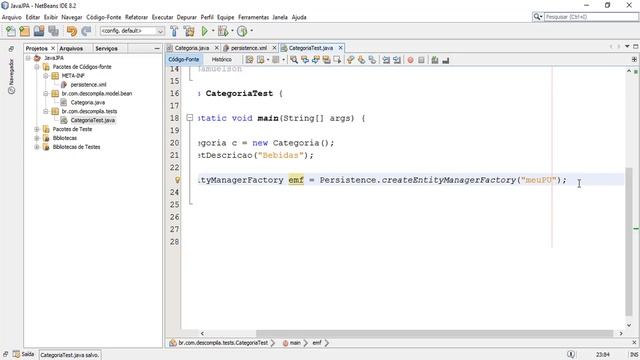Screen dimensions: 640x360
Task: Click the Redo arrow icon
Action: coord(86,31)
